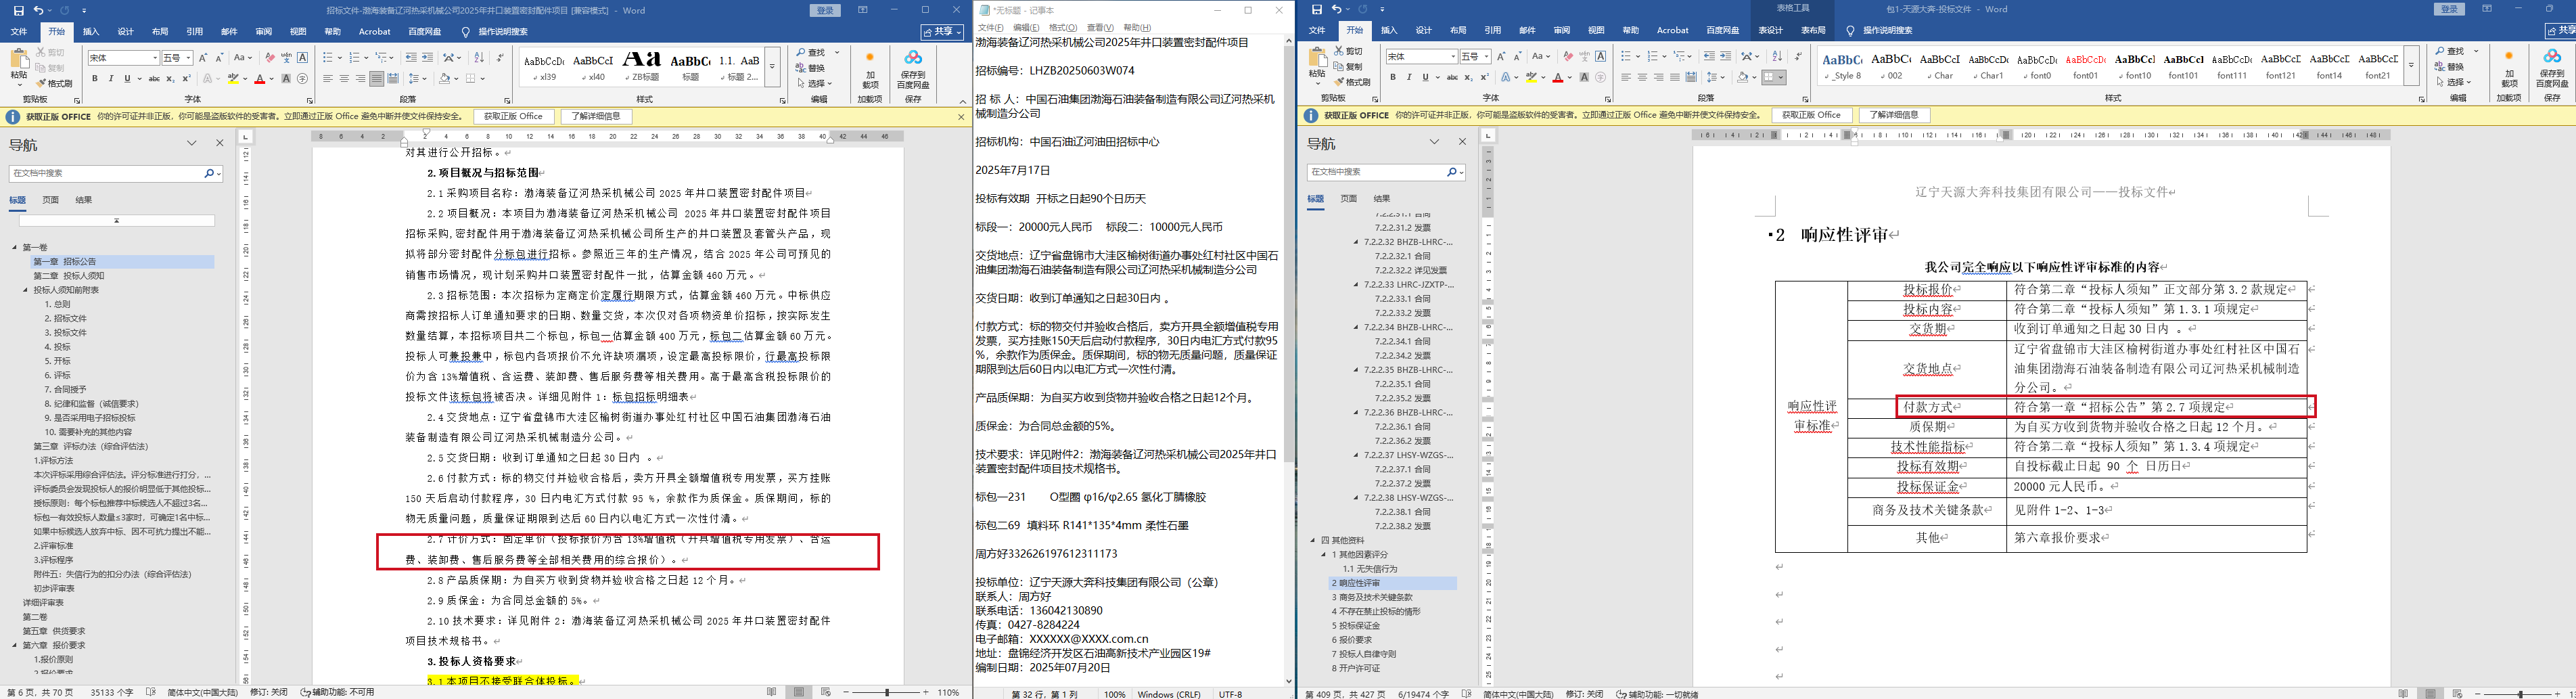Open 表设计 tab in right Word window
This screenshot has height=699, width=2576.
click(x=1771, y=30)
